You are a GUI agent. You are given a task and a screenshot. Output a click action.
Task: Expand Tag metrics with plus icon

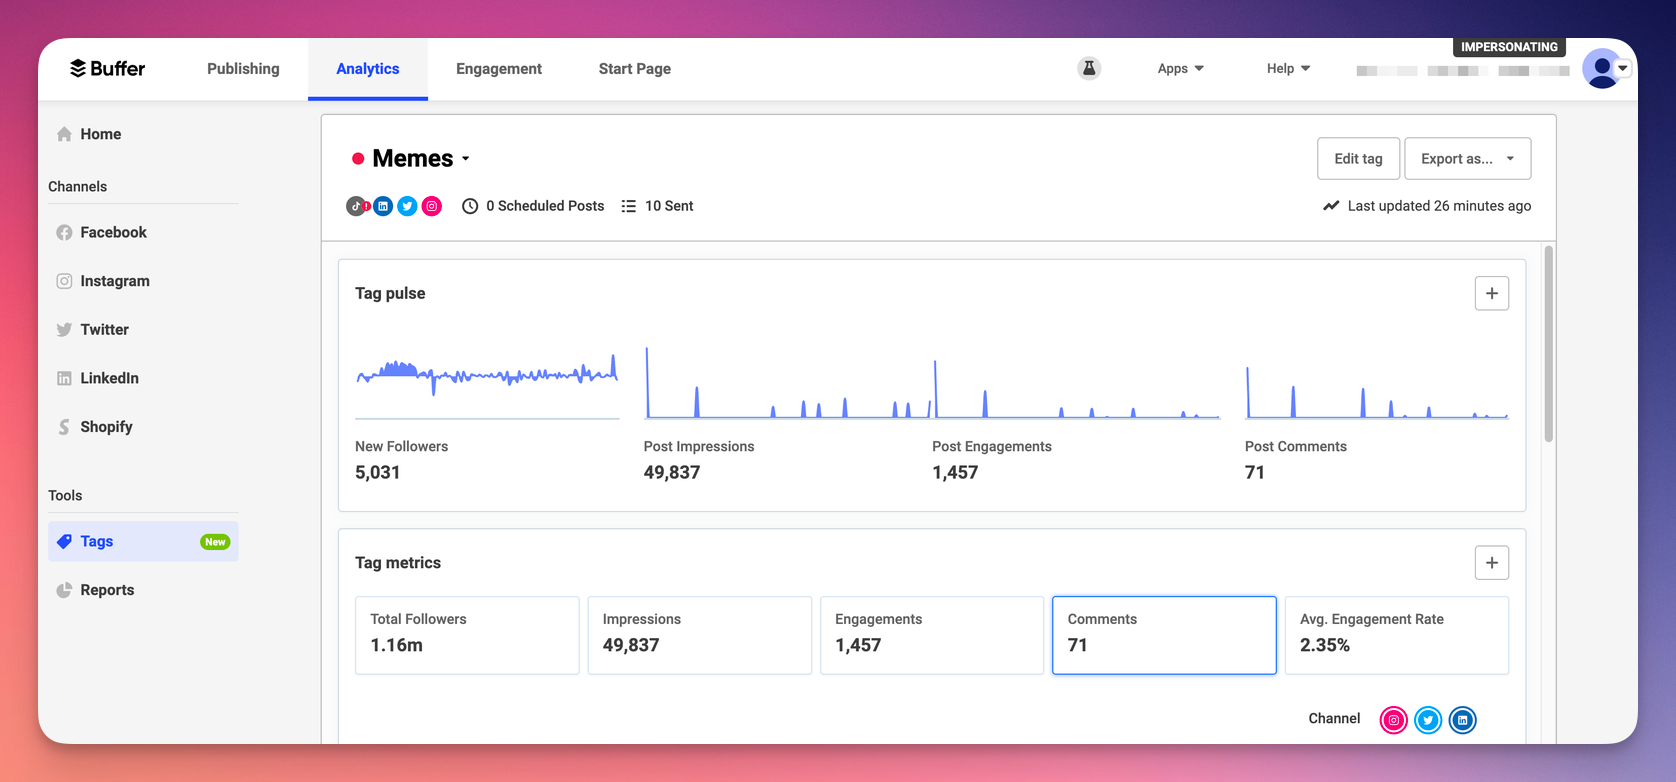[x=1491, y=563]
